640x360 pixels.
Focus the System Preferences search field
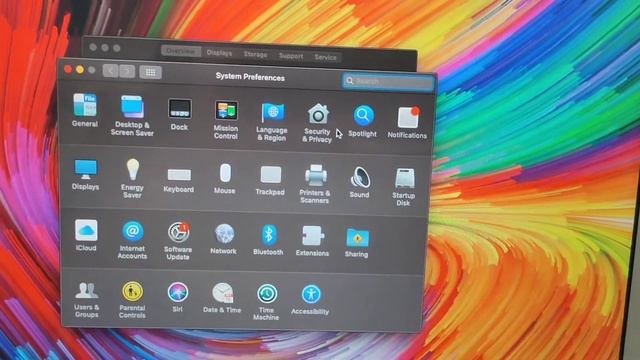pos(388,81)
